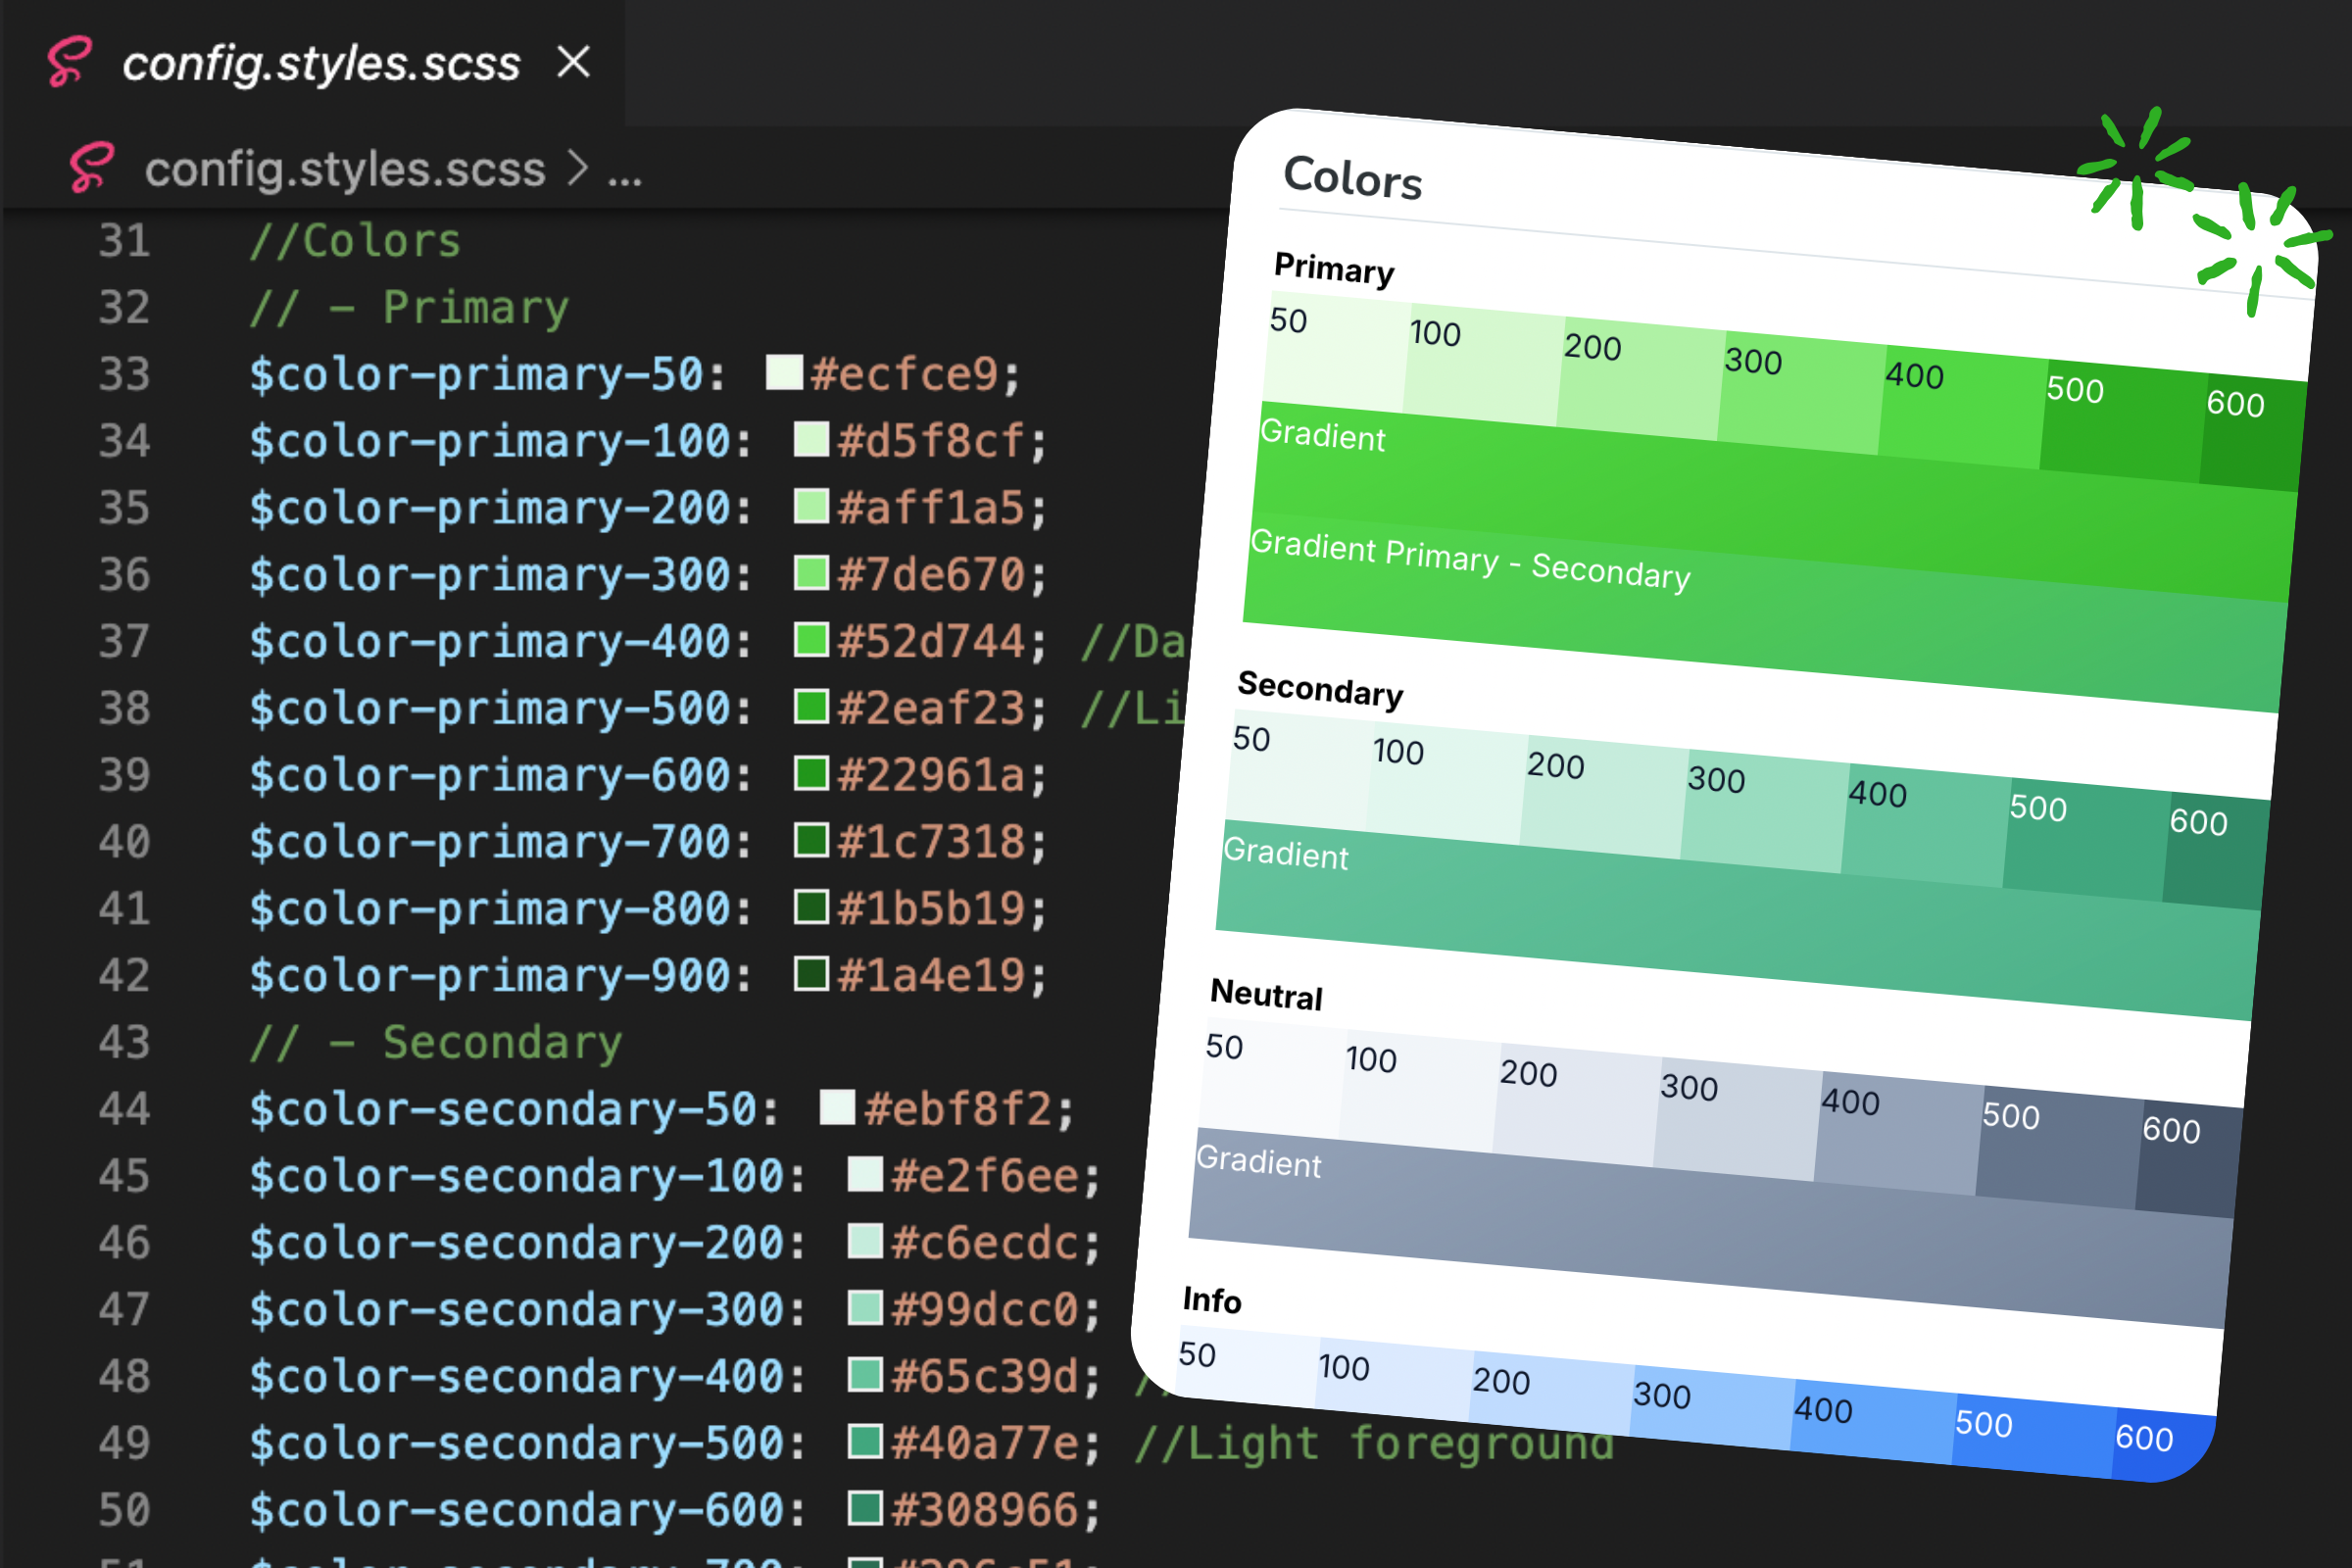Click the Sass icon in the breadcrumb
Viewport: 2352px width, 1568px height.
click(92, 167)
